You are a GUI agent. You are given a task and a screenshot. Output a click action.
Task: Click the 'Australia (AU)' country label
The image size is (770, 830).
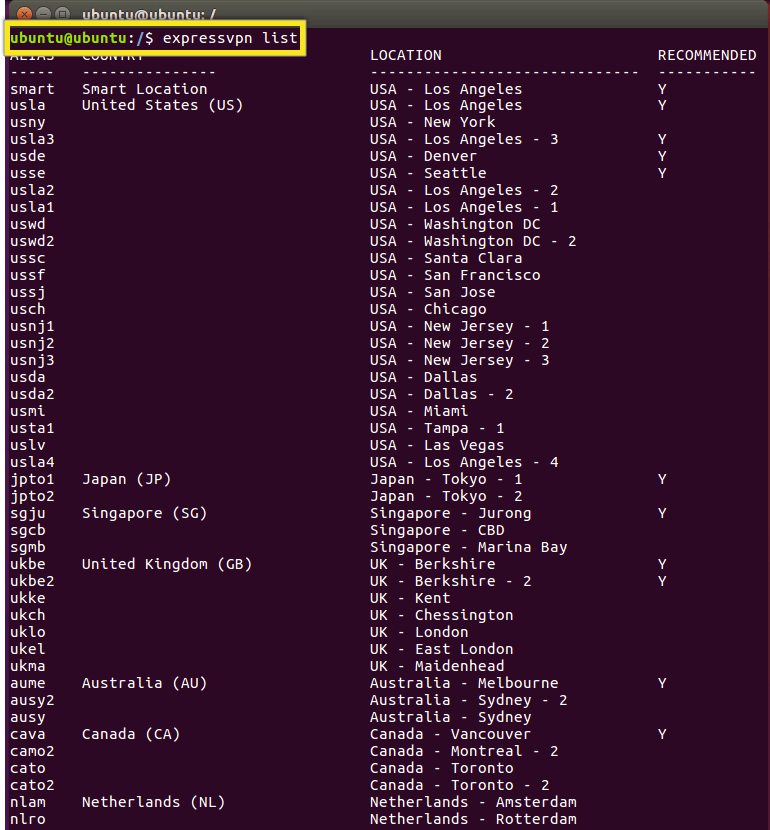coord(144,683)
